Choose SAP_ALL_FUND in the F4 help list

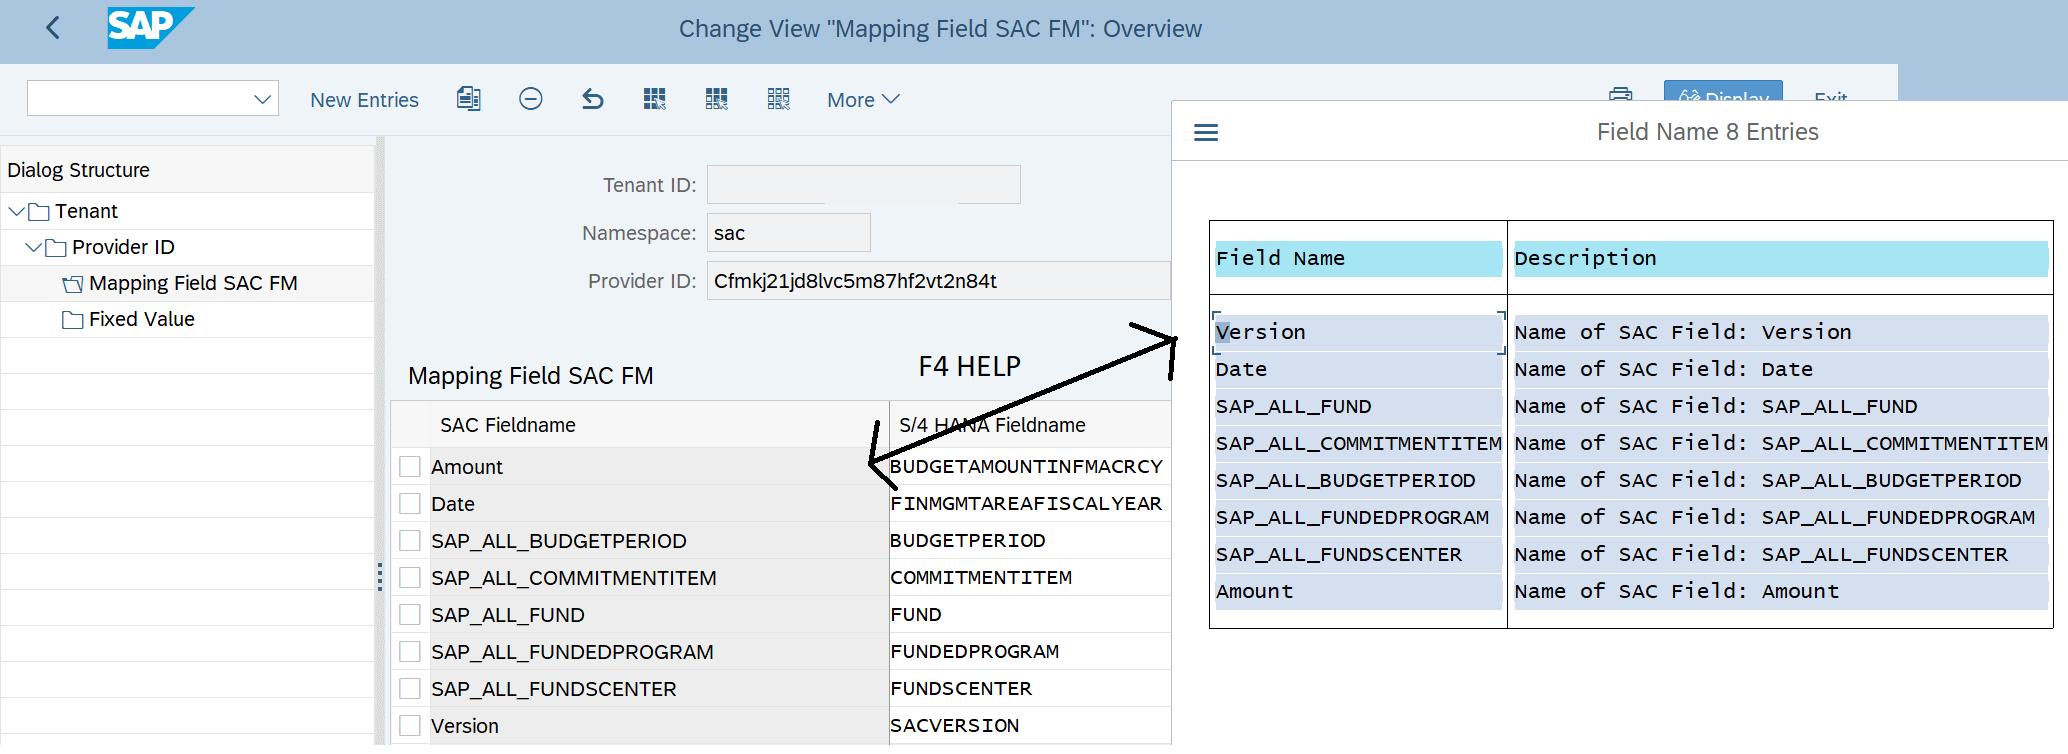click(1358, 406)
